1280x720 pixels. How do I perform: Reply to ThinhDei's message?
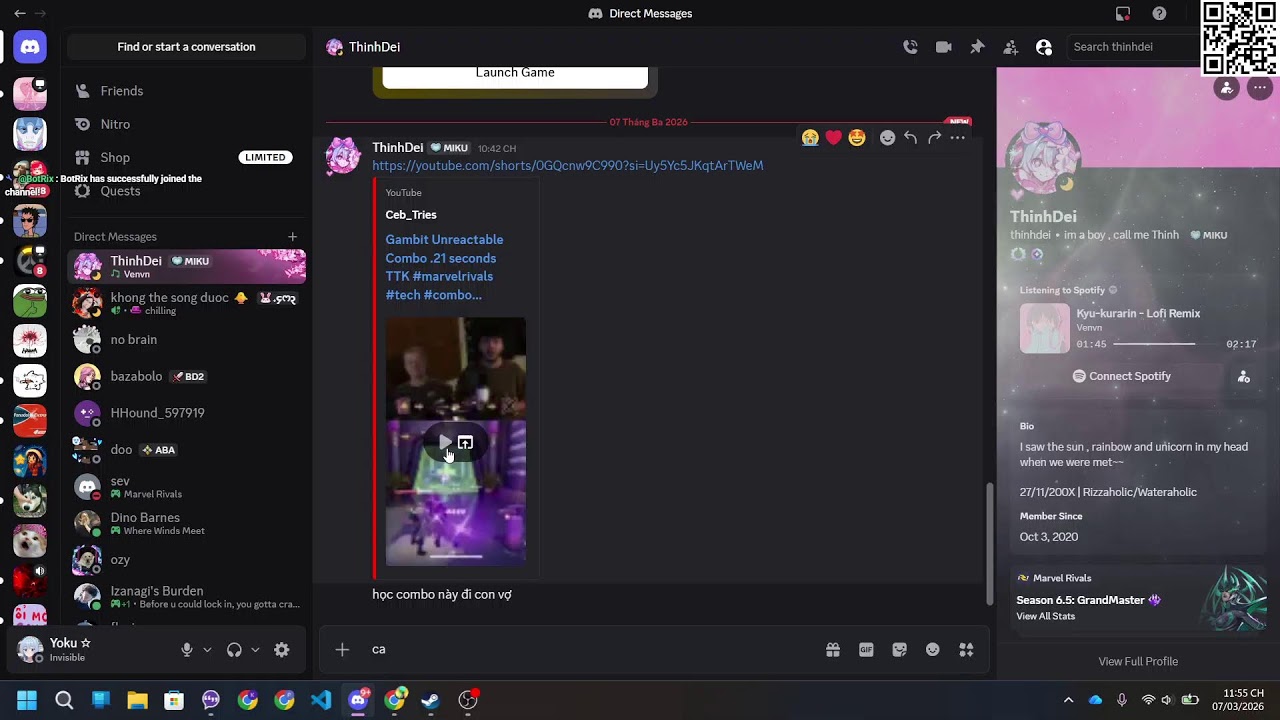pos(910,138)
